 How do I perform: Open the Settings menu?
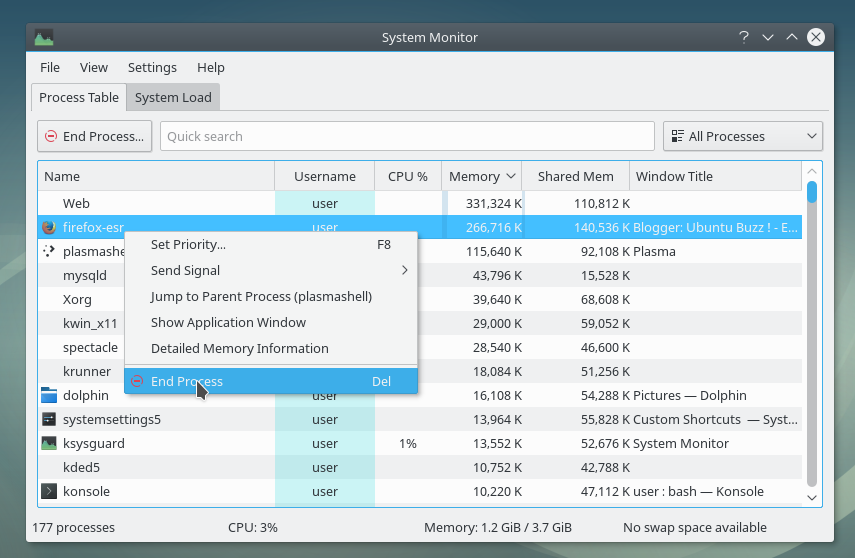[x=152, y=67]
